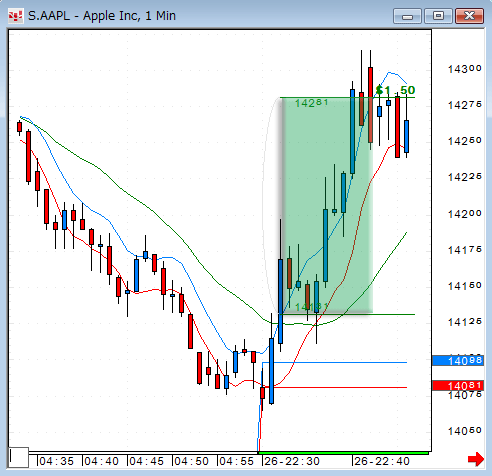Maximize the S.AAPL chart window
The width and height of the screenshot is (492, 476).
438,16
